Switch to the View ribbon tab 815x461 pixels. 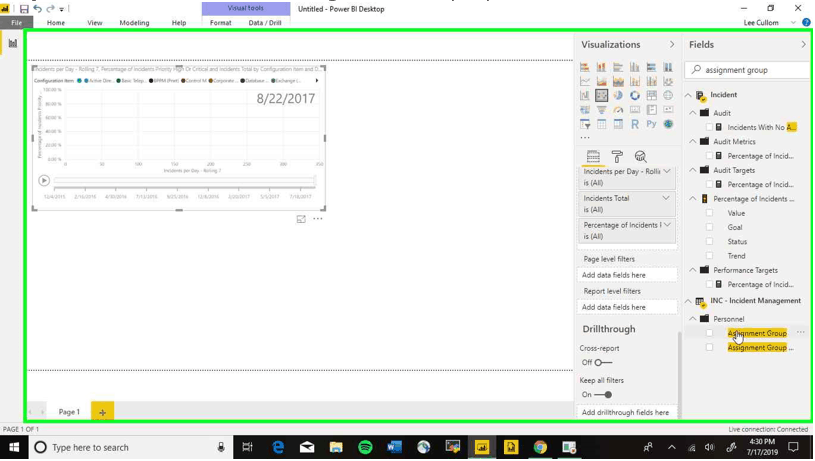[95, 23]
